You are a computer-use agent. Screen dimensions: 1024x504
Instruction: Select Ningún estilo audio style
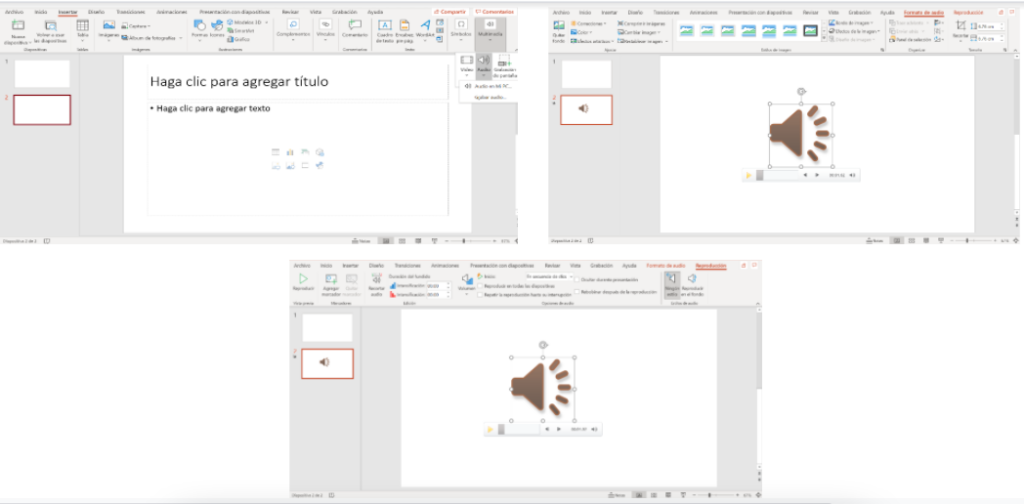point(671,283)
